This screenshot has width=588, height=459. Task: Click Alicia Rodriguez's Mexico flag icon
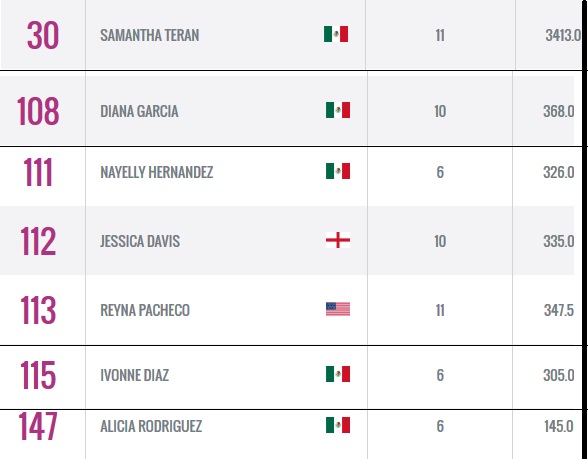(x=338, y=425)
